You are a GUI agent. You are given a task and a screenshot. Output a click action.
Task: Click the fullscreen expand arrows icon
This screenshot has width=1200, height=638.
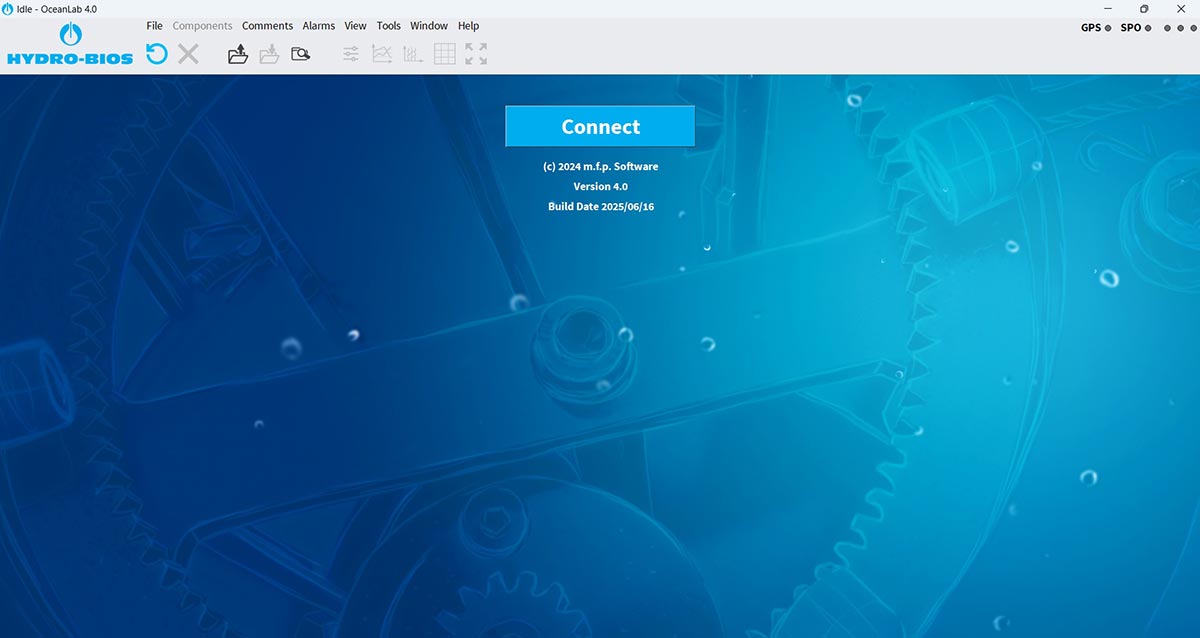click(x=476, y=54)
